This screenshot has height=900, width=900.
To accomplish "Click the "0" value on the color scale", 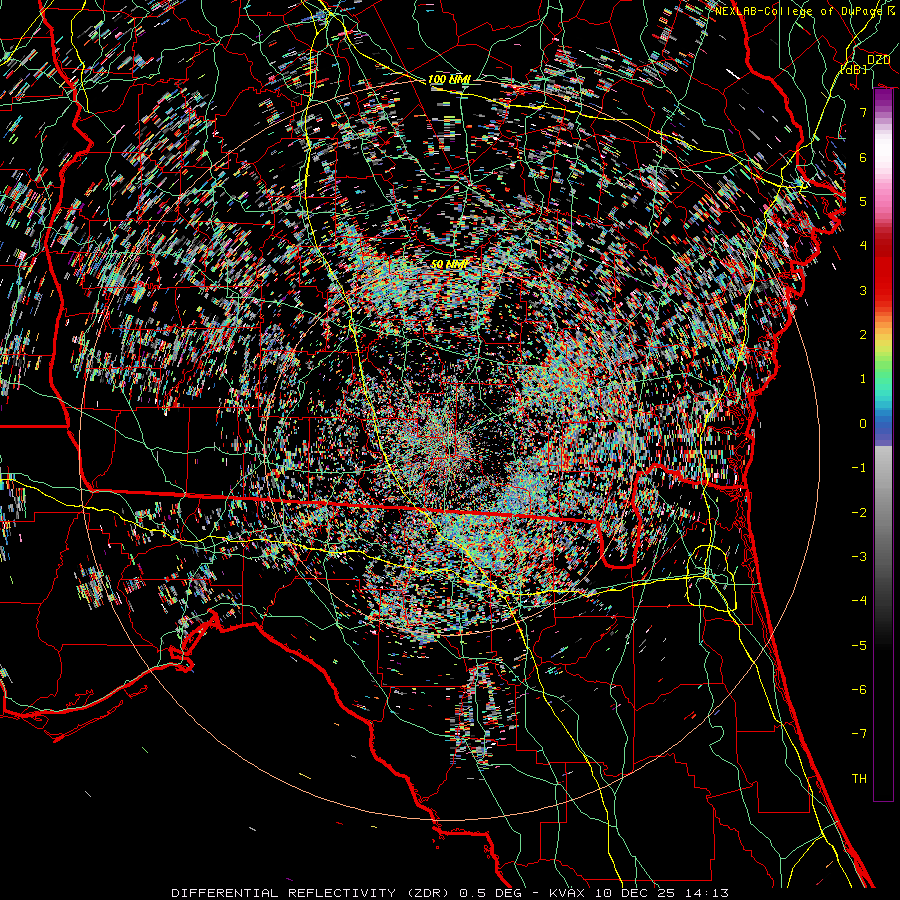I will pos(863,424).
